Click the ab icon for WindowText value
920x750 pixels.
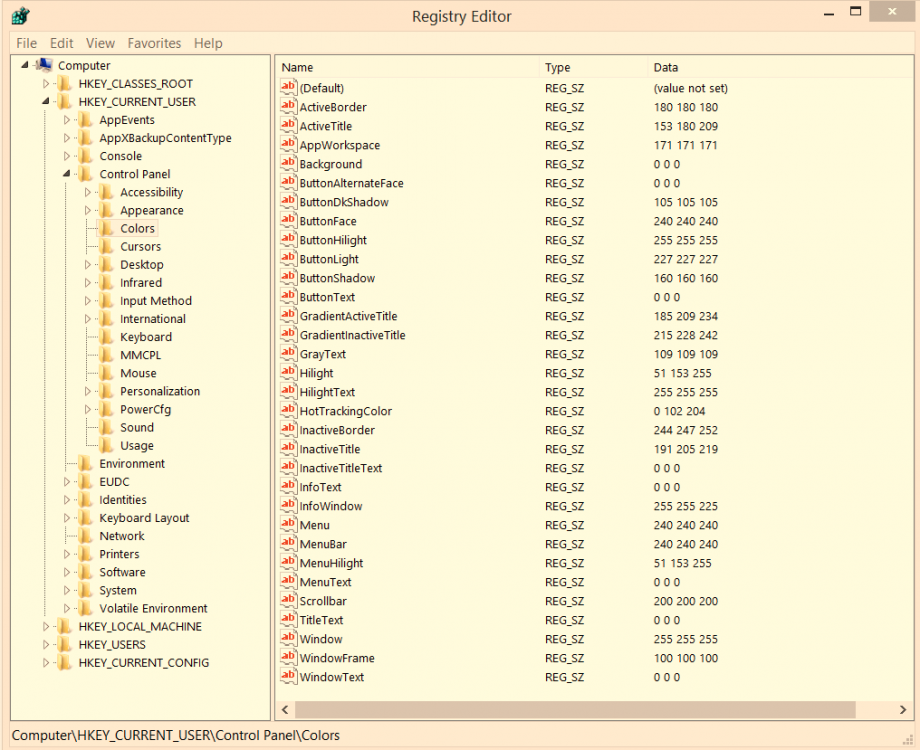(288, 676)
